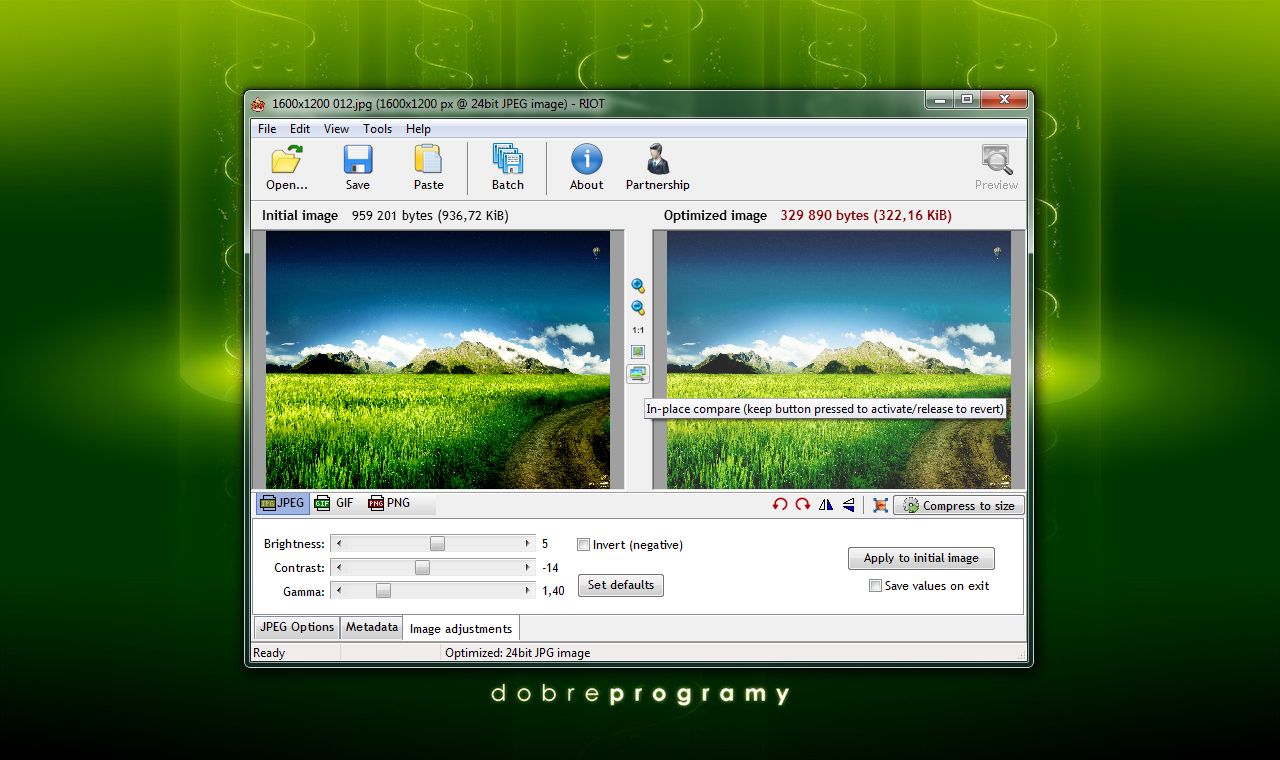Flip the image horizontally

[826, 505]
